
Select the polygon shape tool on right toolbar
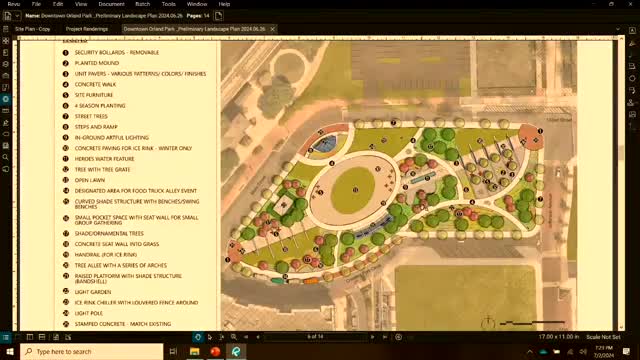[632, 78]
